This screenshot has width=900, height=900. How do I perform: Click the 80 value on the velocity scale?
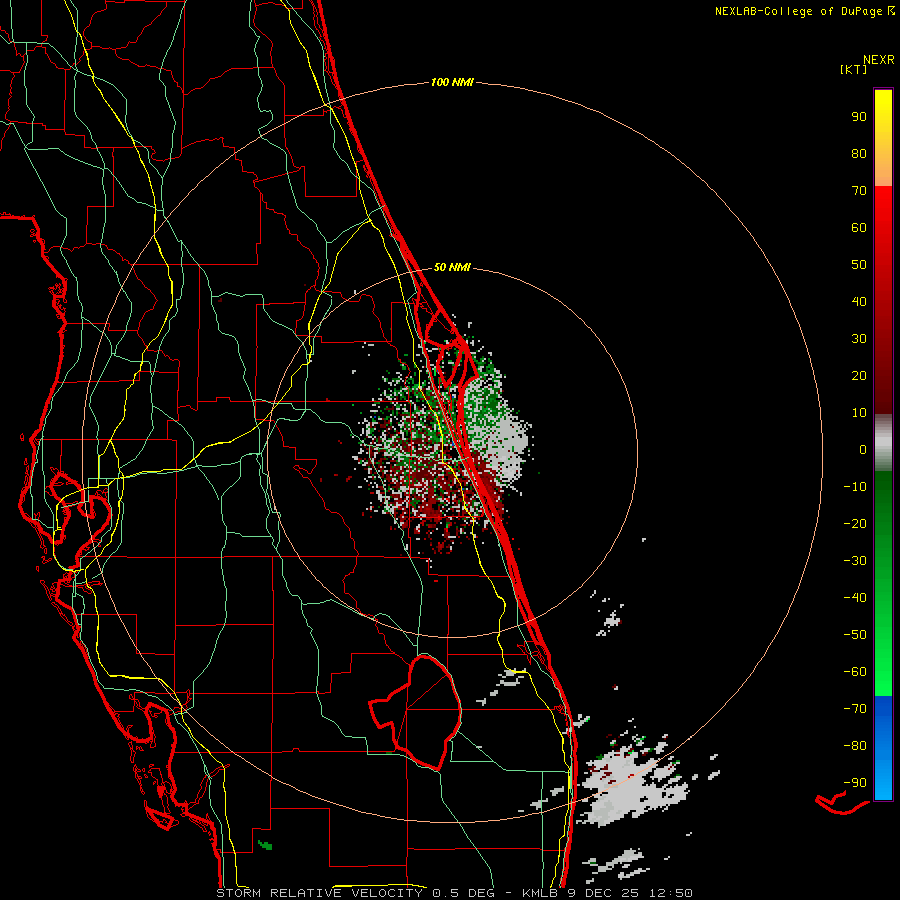859,154
